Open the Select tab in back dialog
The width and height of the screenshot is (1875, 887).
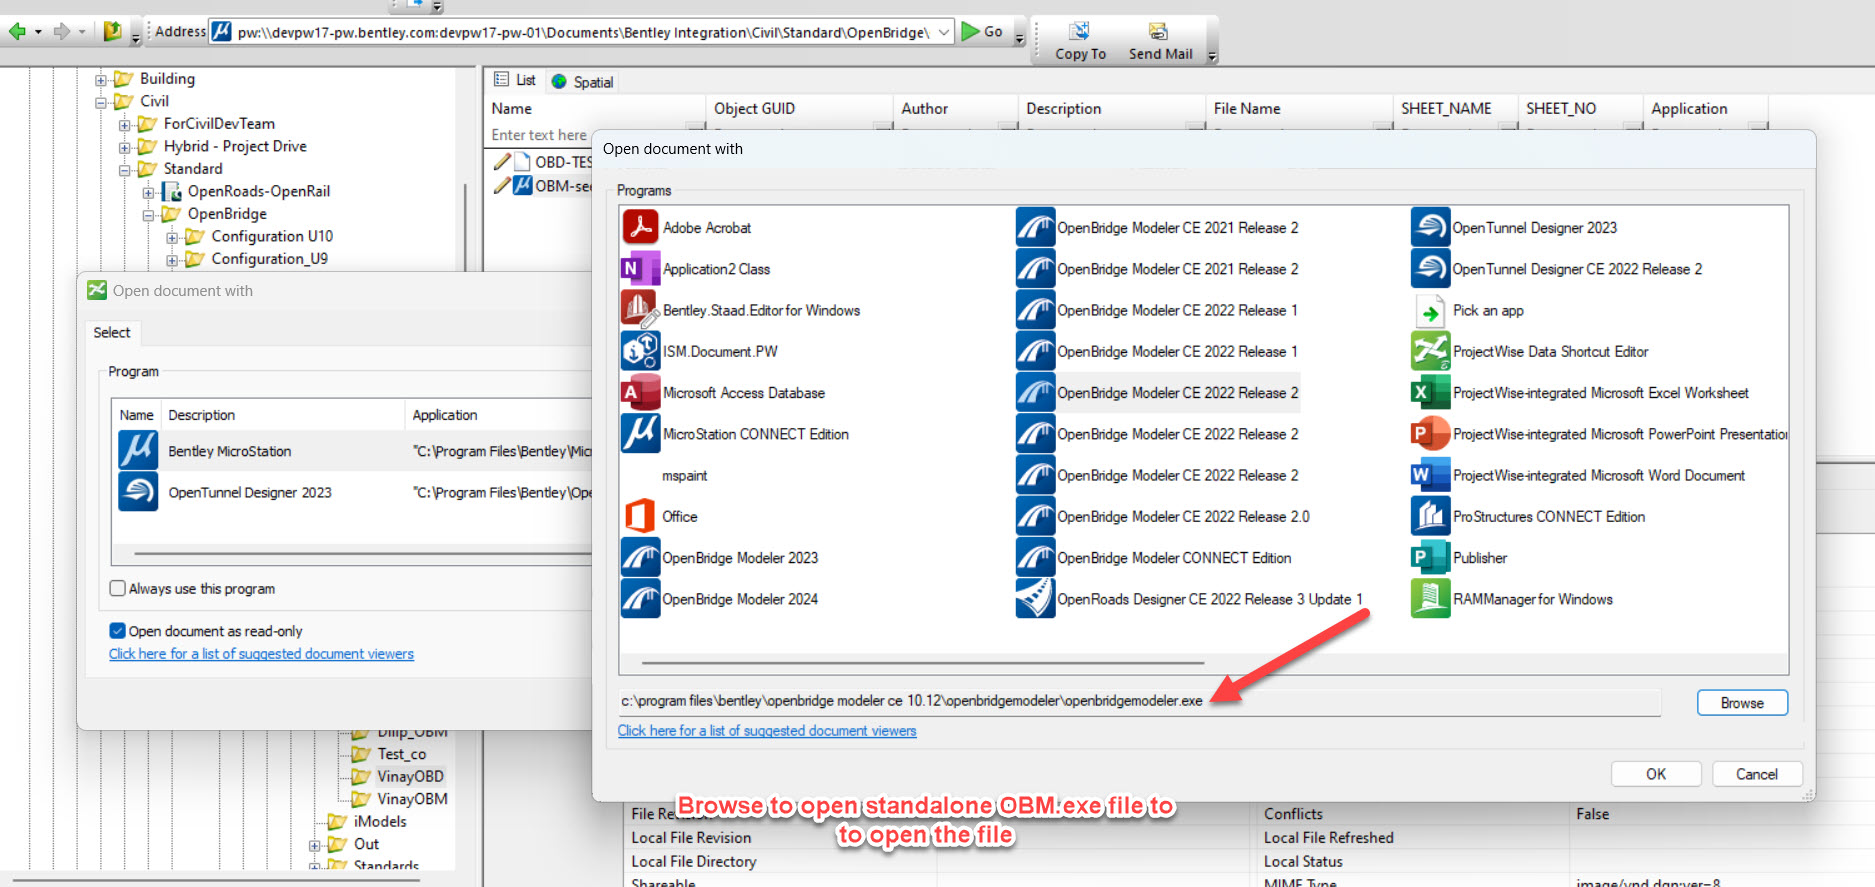(x=112, y=332)
